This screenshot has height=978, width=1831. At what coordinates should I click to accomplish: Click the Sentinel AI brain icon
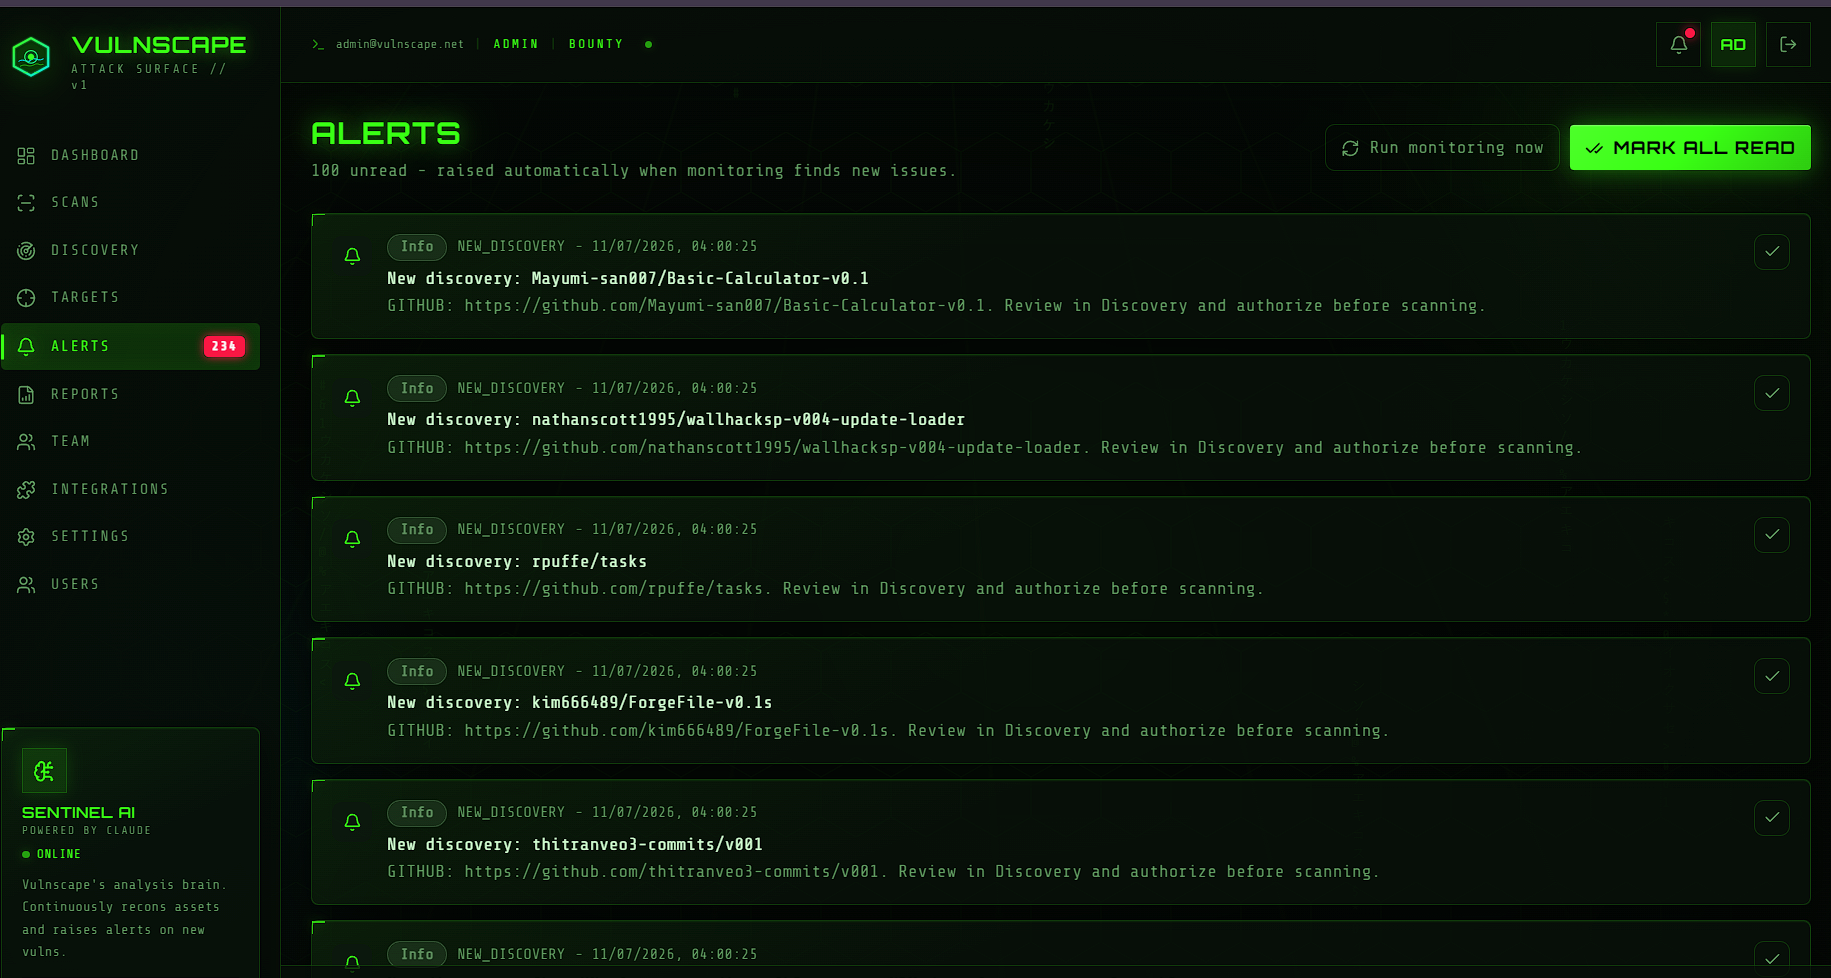(x=44, y=770)
